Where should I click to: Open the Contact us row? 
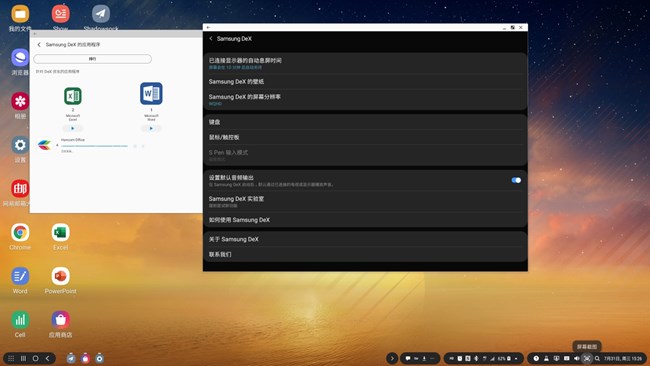[365, 254]
